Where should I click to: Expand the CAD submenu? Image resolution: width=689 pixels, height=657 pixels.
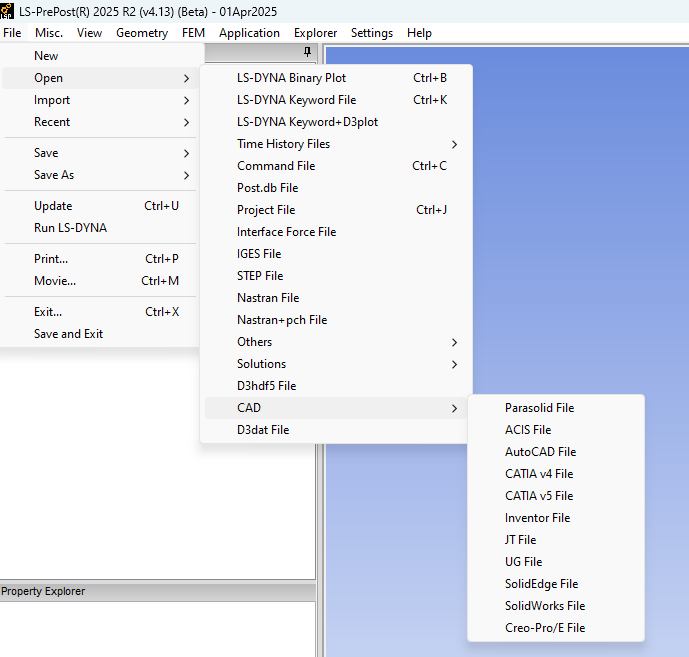[336, 408]
